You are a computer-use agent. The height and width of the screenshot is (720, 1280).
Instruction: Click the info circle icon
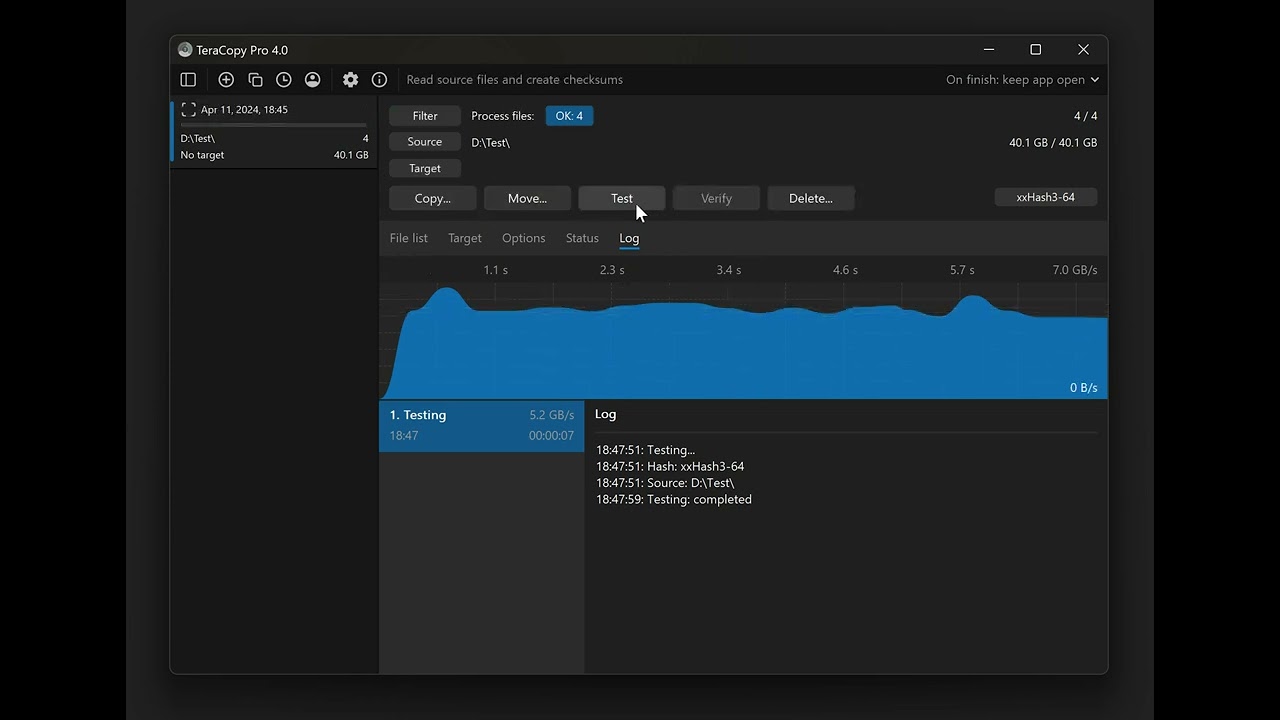point(379,80)
